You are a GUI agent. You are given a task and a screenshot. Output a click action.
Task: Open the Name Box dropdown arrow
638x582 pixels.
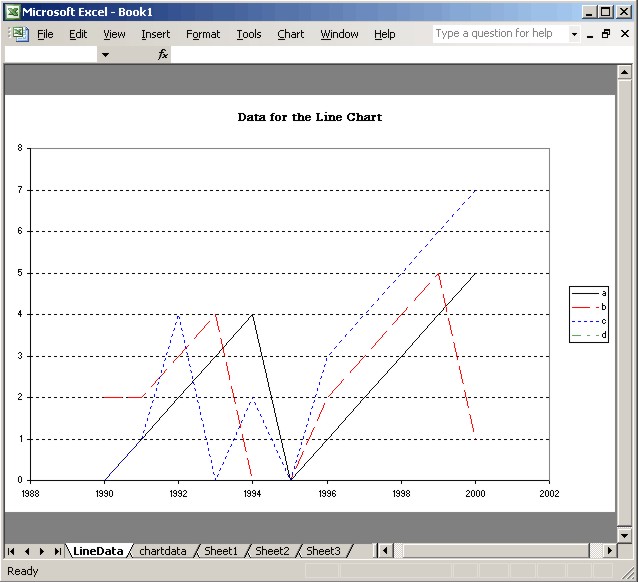[105, 55]
